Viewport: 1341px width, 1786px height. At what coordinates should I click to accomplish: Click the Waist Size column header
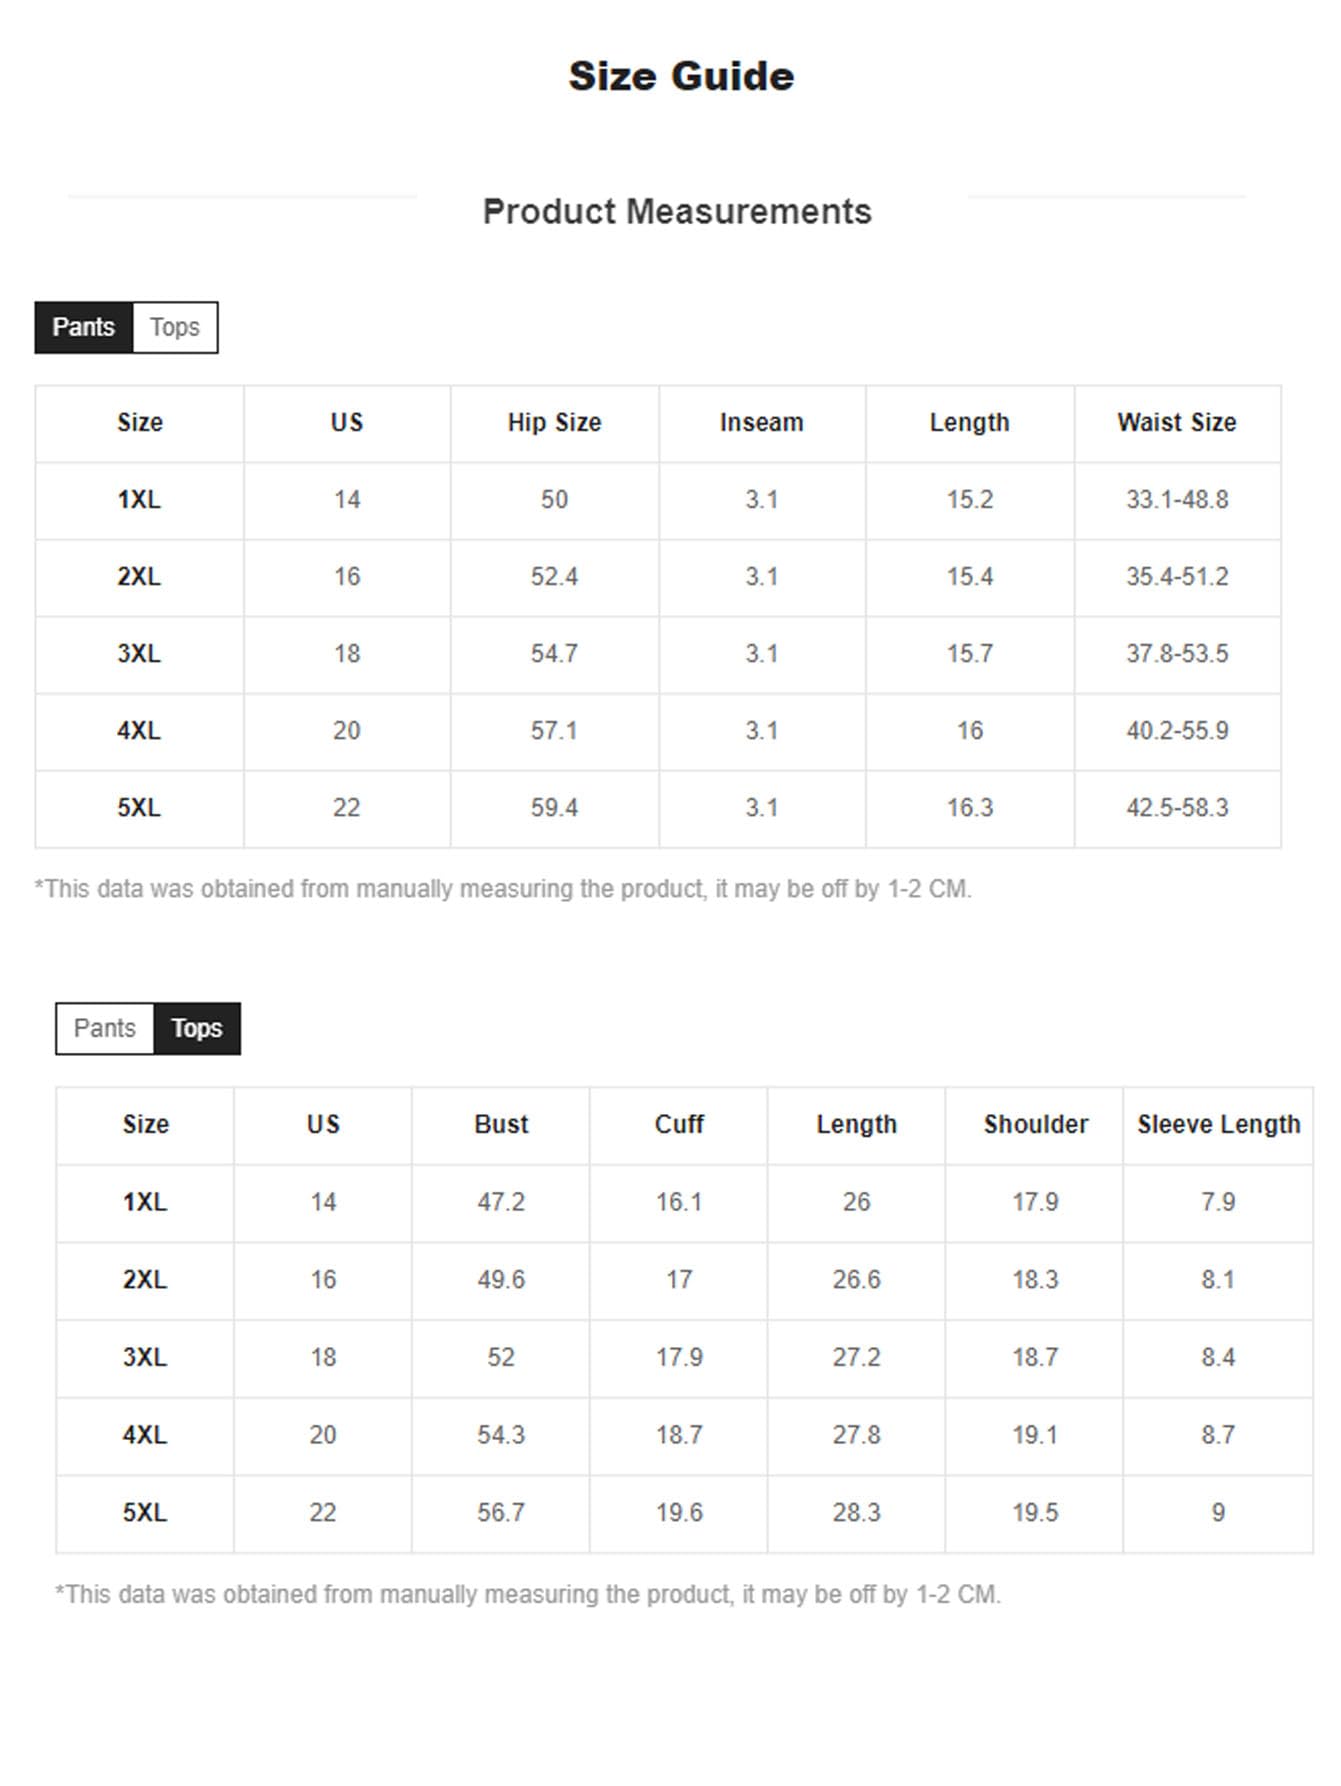[1177, 423]
